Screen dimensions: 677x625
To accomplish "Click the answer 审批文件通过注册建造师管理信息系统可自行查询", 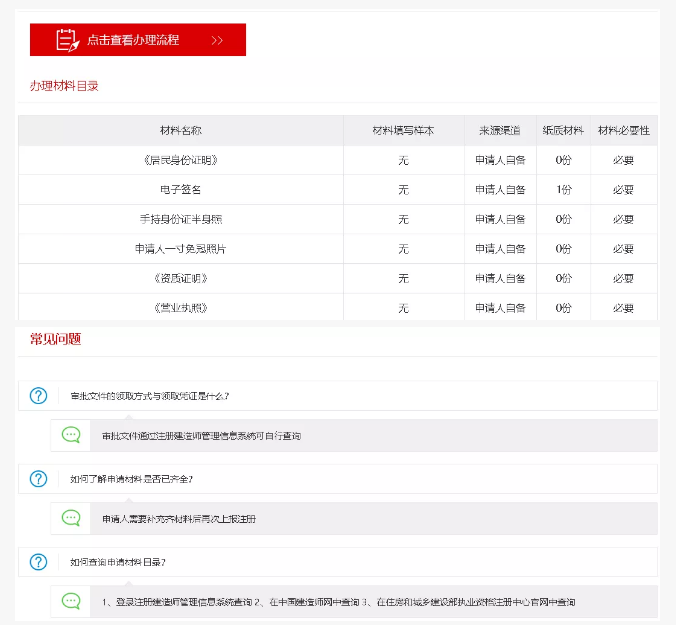I will tap(201, 436).
